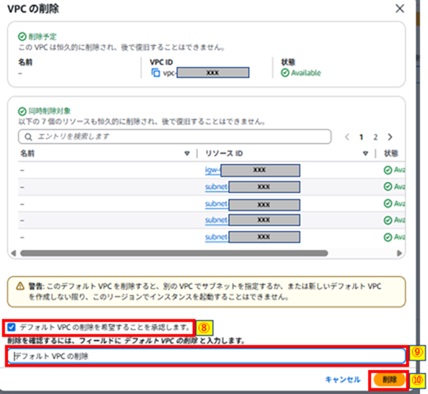Open the igw resource link
Image resolution: width=428 pixels, height=394 pixels.
(213, 170)
